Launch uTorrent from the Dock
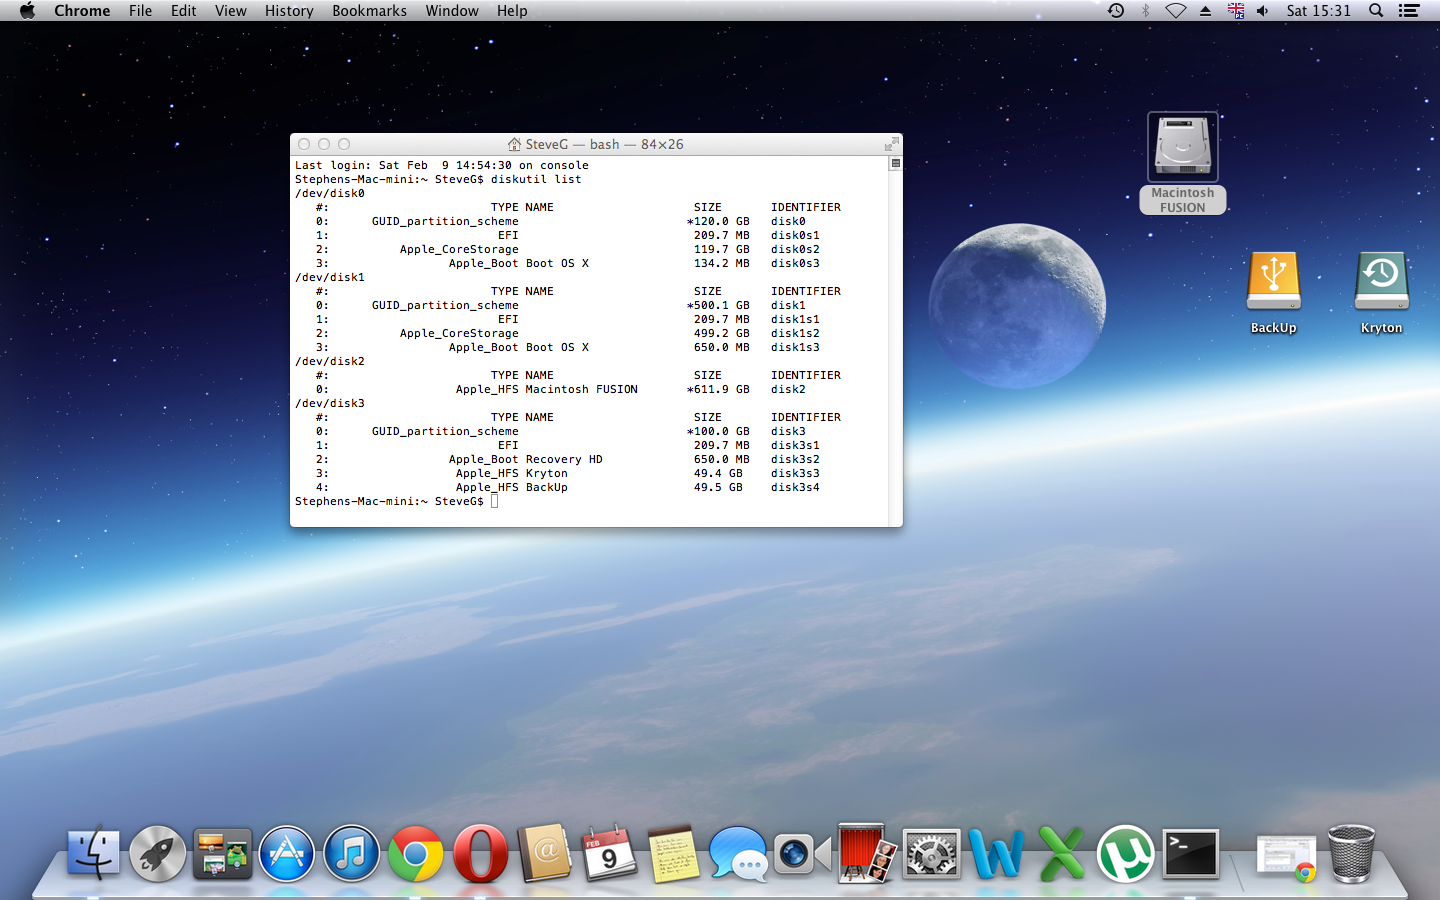The image size is (1440, 900). click(x=1125, y=855)
